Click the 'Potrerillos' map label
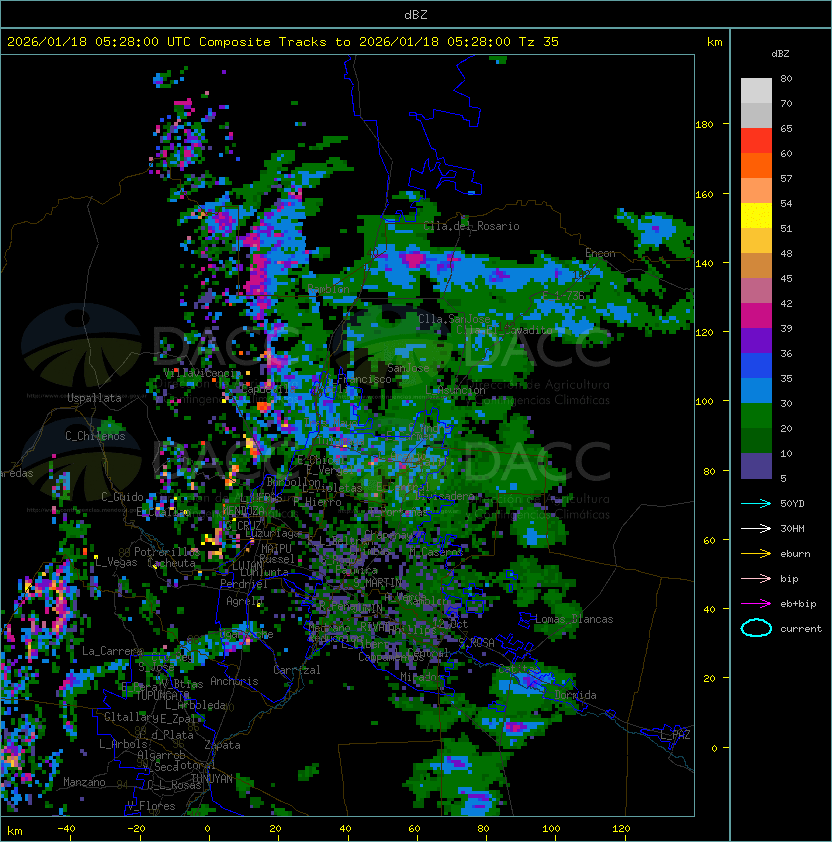This screenshot has width=832, height=842. point(167,552)
